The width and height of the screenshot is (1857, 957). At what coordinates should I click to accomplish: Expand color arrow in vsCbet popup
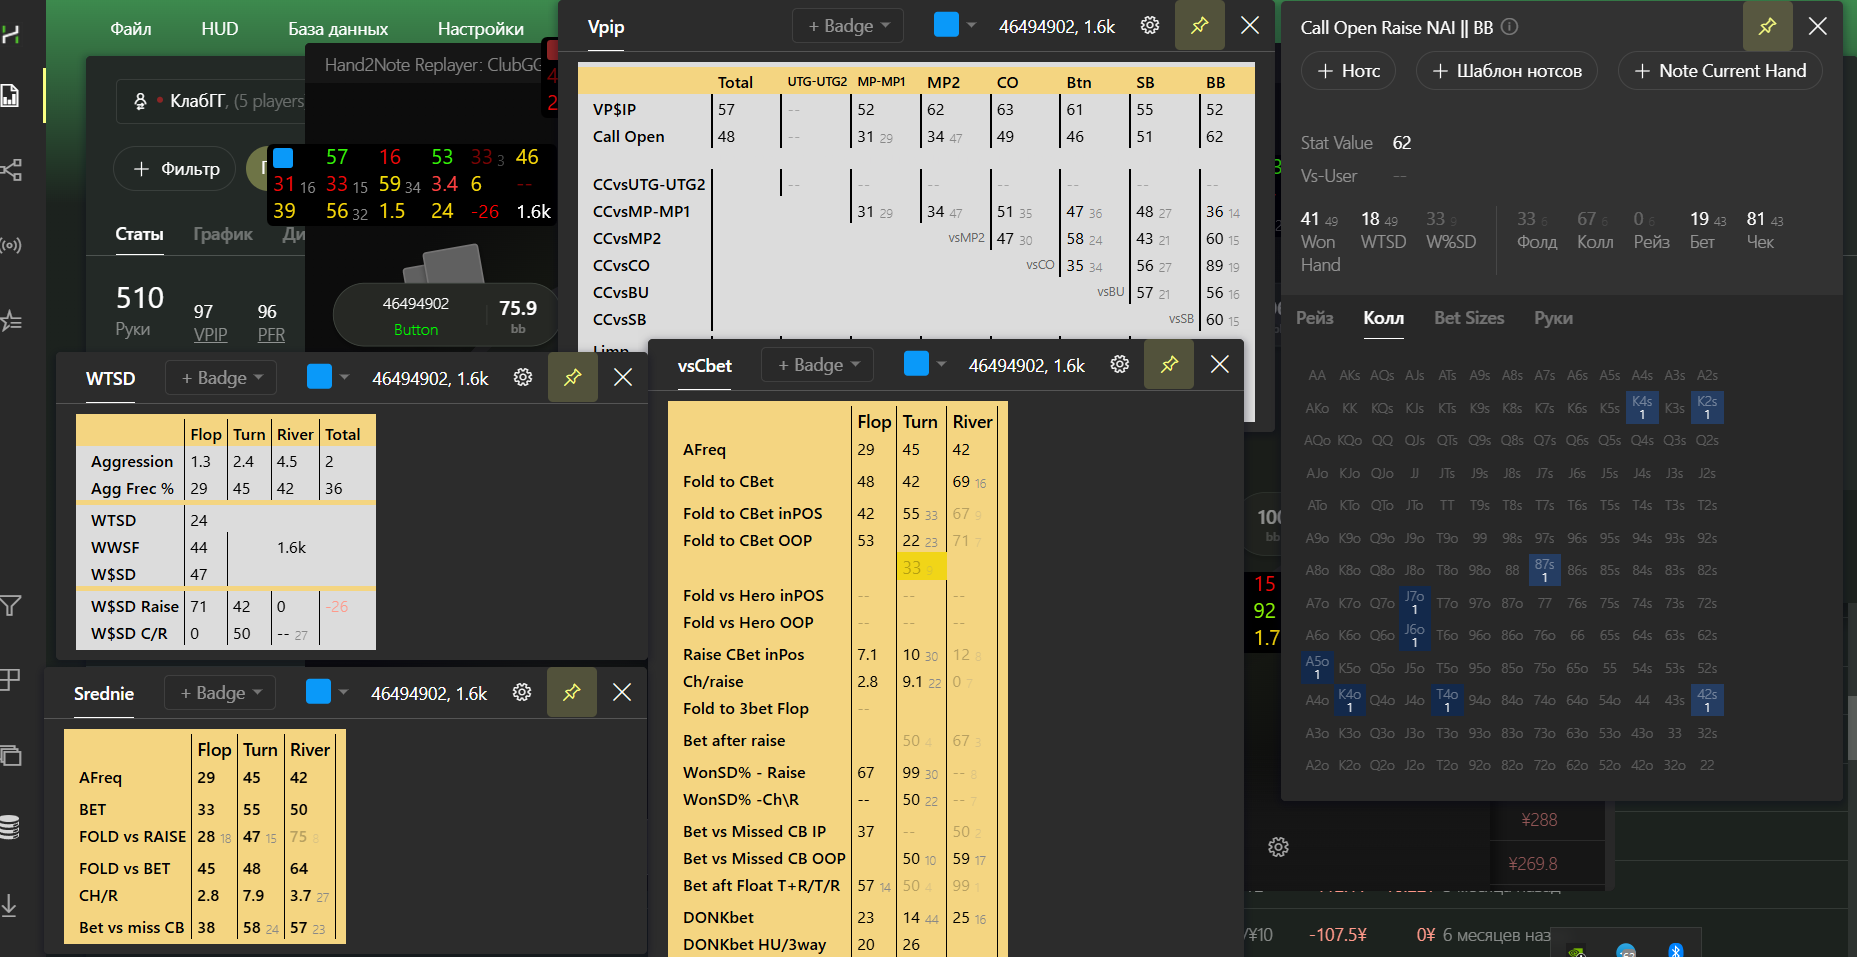[x=941, y=365]
